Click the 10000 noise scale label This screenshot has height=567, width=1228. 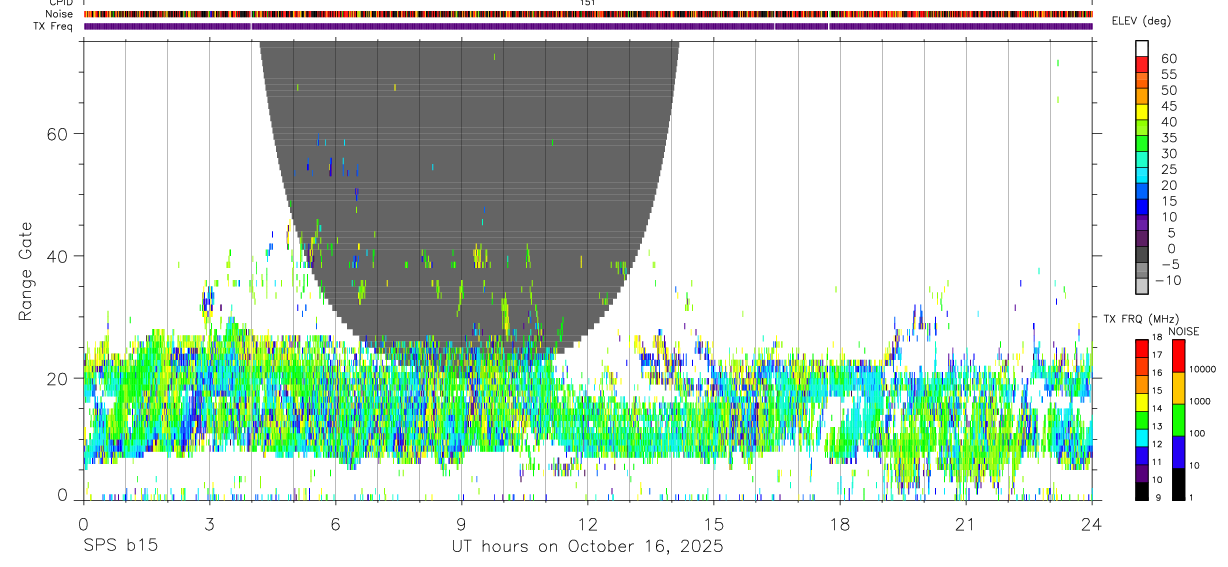click(1199, 369)
